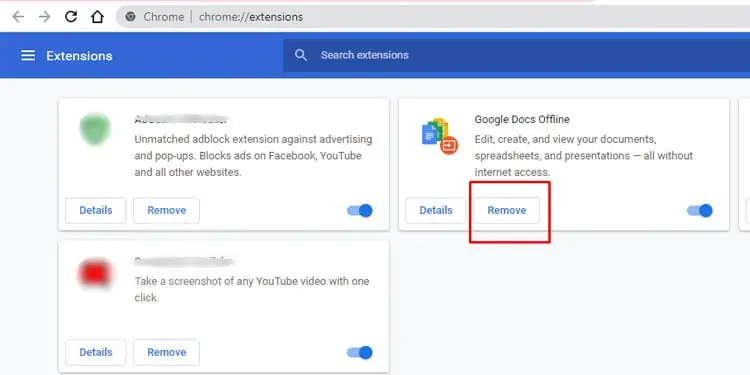Click the chrome://extensions address bar

coord(433,17)
